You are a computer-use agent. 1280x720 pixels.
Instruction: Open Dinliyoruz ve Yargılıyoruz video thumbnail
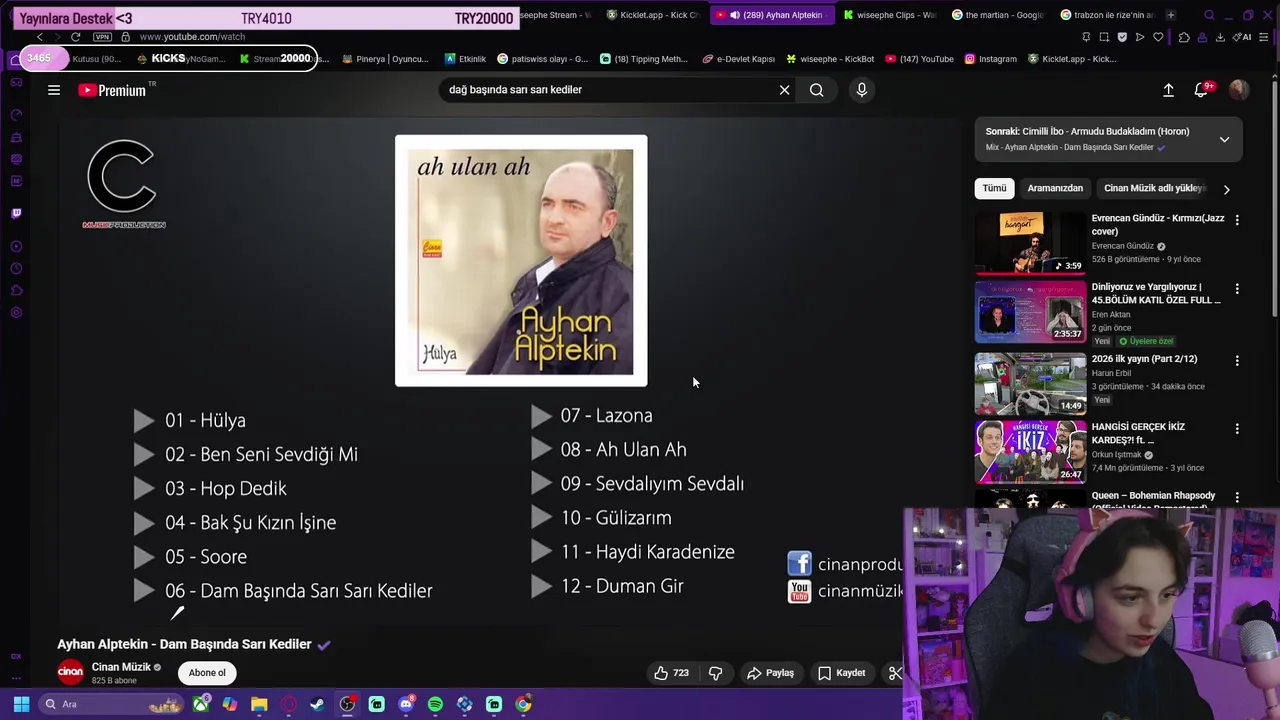pos(1030,311)
